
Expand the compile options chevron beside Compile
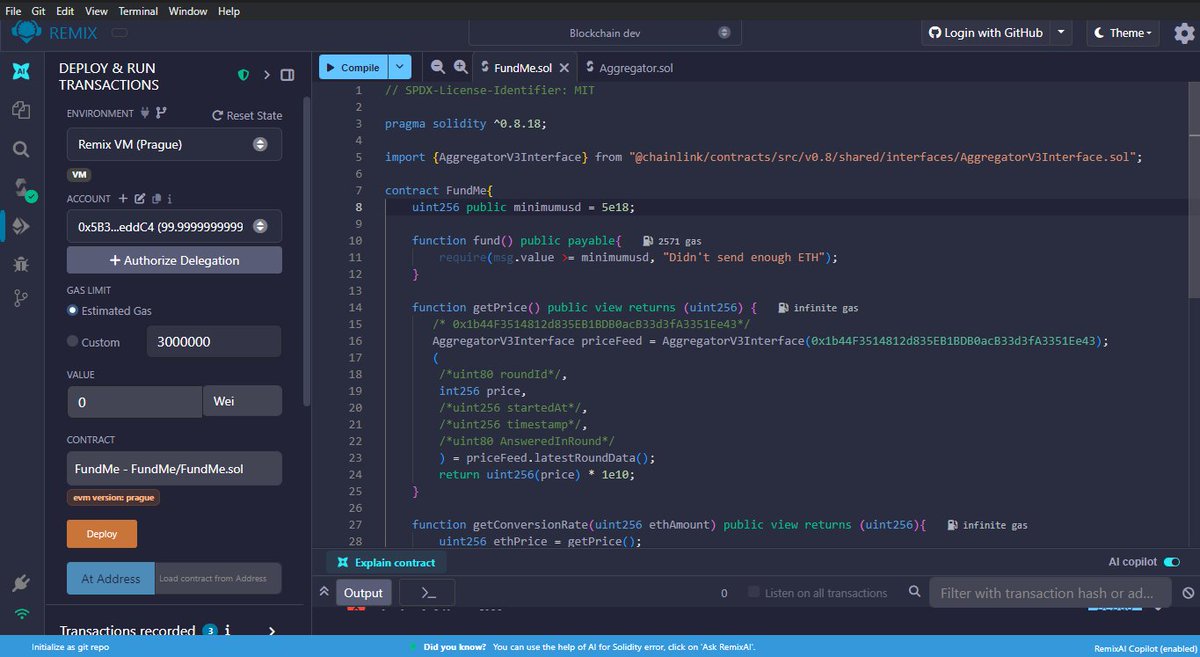tap(399, 66)
